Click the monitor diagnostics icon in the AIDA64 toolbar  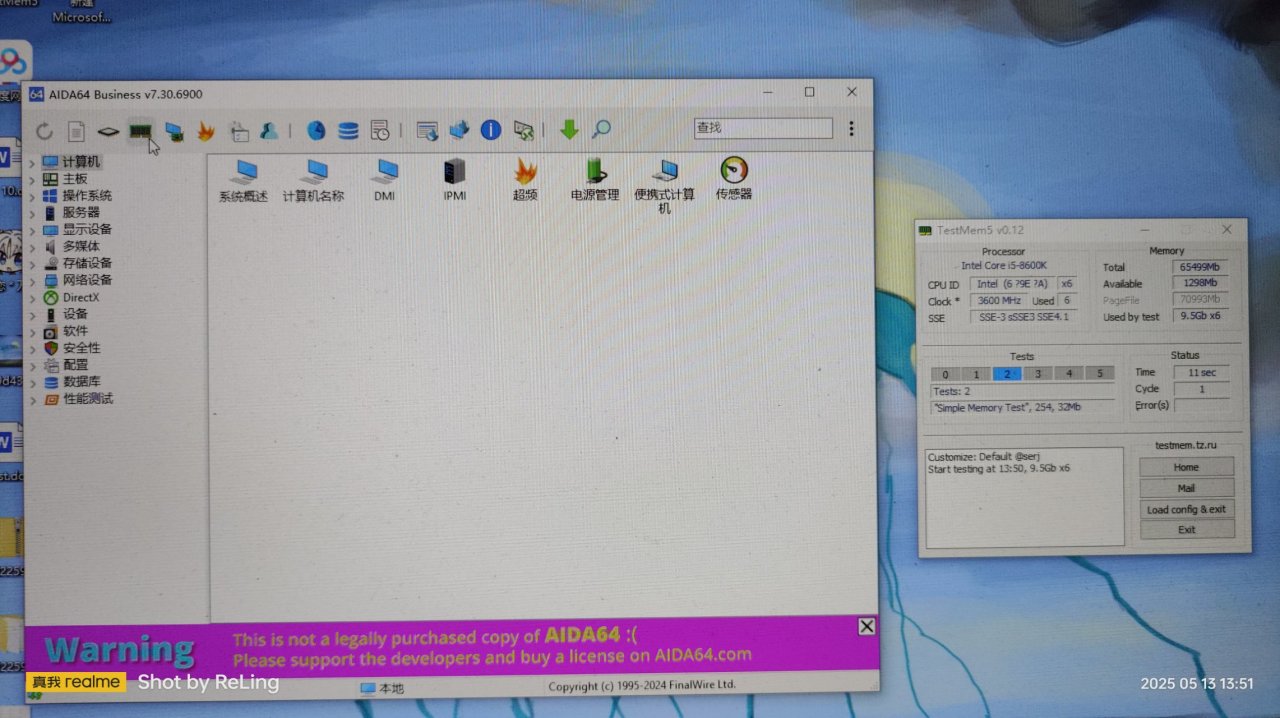pos(174,131)
